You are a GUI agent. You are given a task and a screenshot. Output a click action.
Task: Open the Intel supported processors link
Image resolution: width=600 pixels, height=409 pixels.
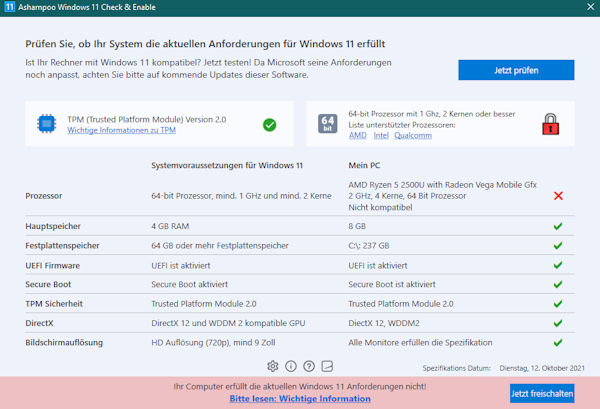click(x=381, y=135)
